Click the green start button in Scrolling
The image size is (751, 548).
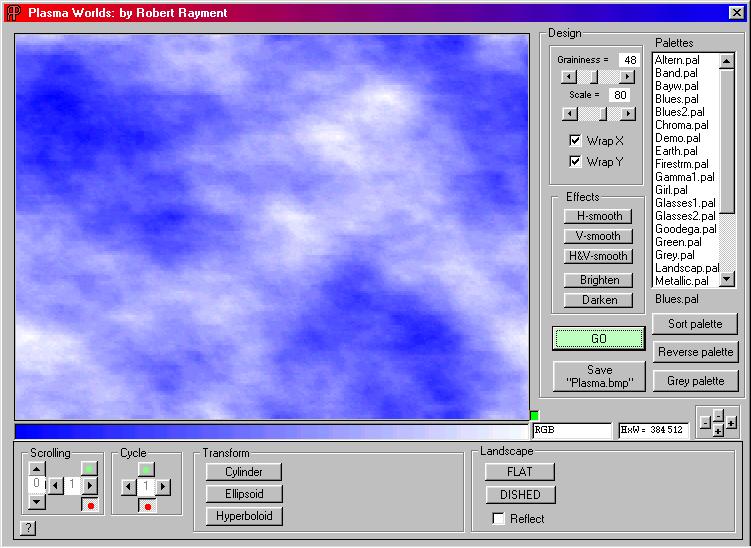90,468
